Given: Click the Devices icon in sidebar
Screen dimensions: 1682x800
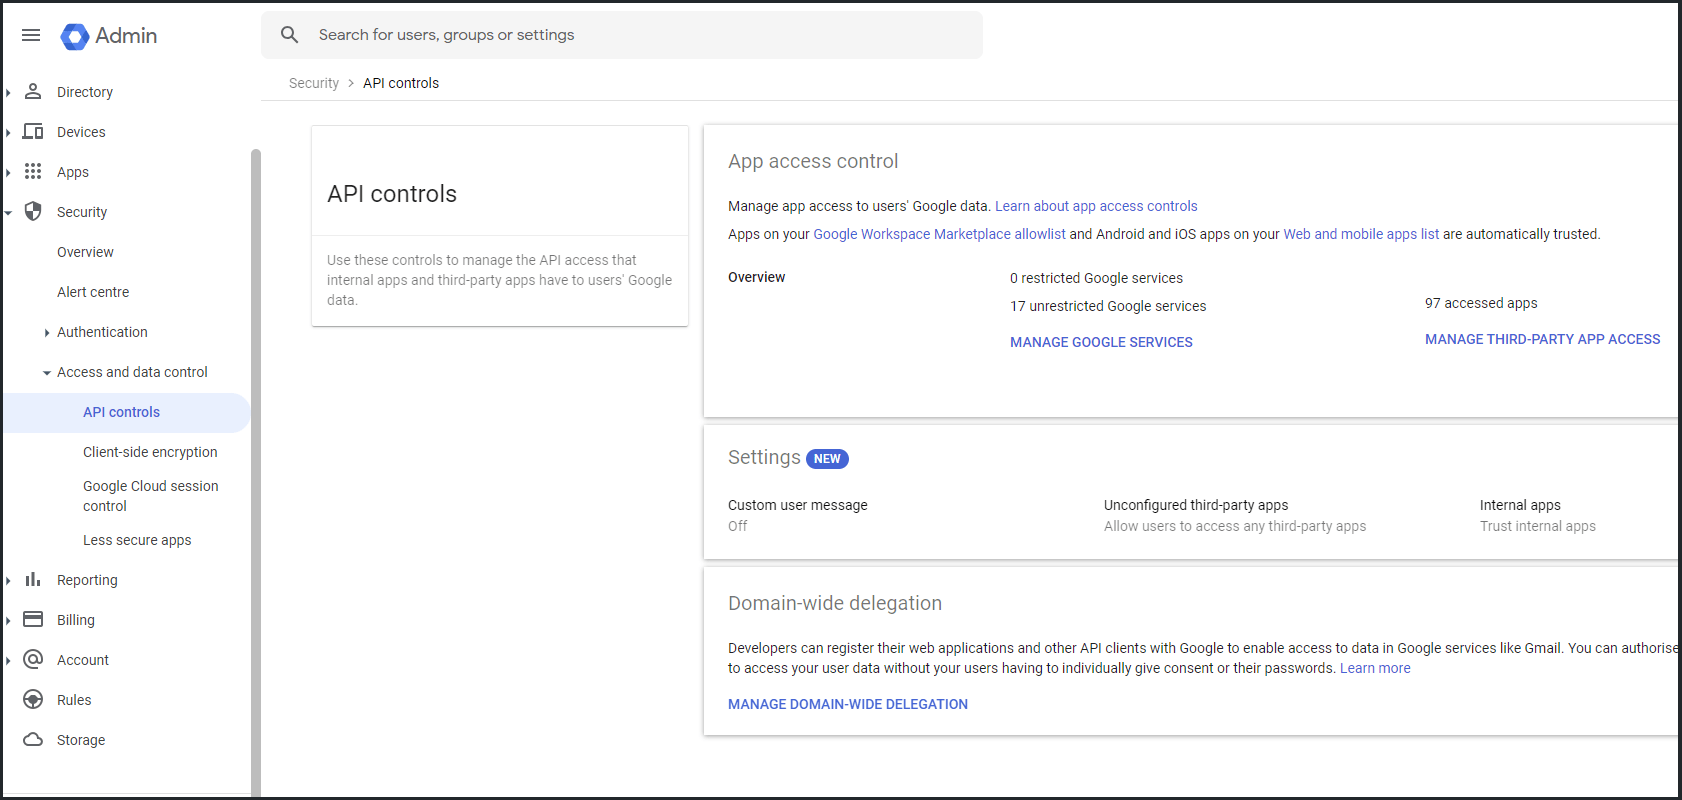Looking at the screenshot, I should click(x=33, y=132).
